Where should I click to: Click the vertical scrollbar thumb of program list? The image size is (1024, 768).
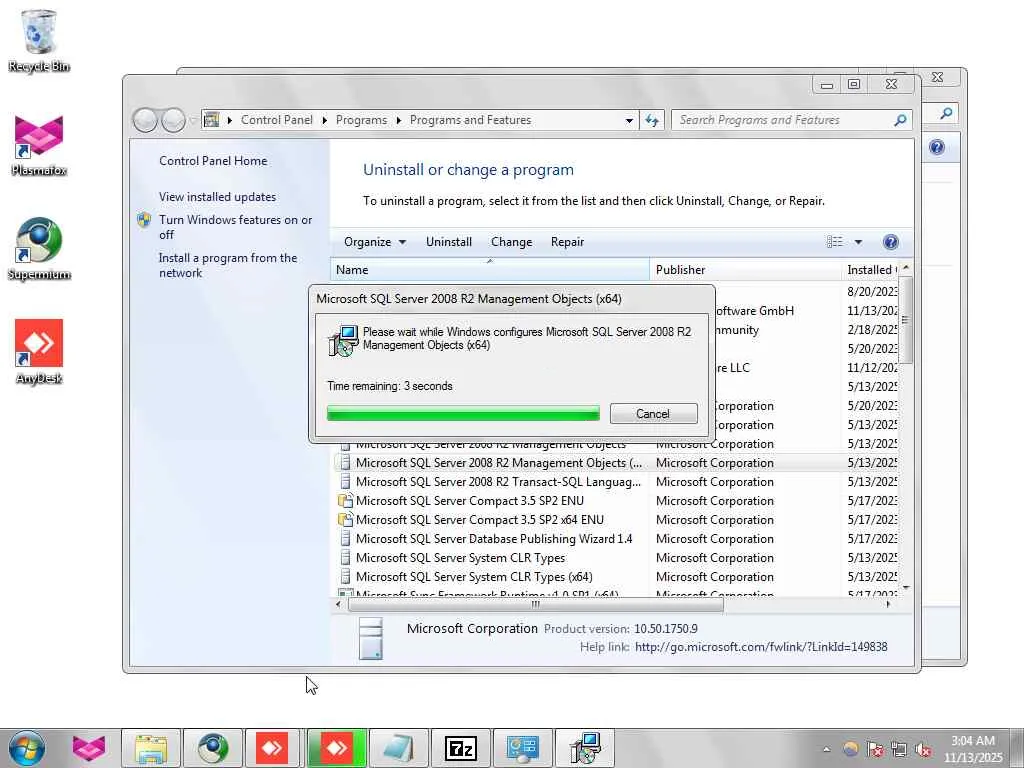(x=905, y=319)
